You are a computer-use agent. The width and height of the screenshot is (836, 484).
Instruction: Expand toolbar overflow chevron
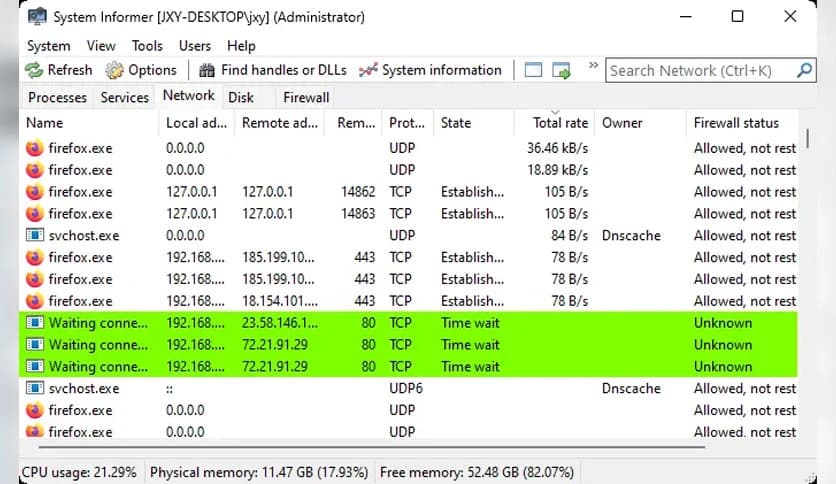click(x=593, y=65)
